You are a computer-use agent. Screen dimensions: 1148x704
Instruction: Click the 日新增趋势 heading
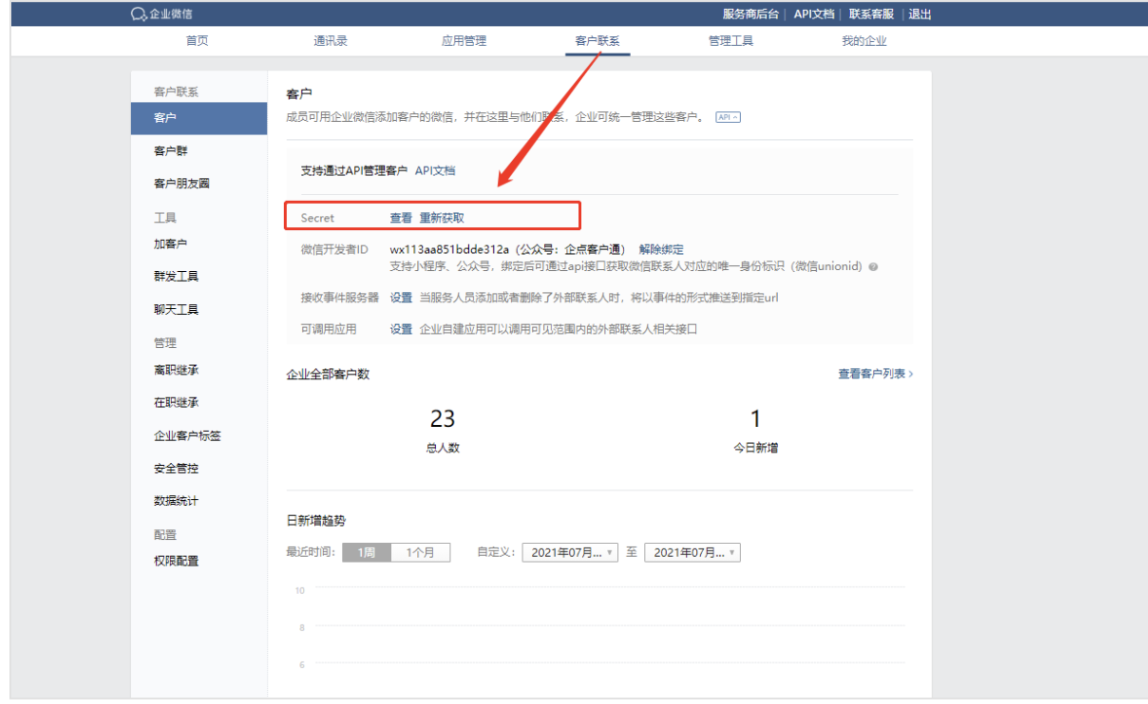(x=316, y=521)
